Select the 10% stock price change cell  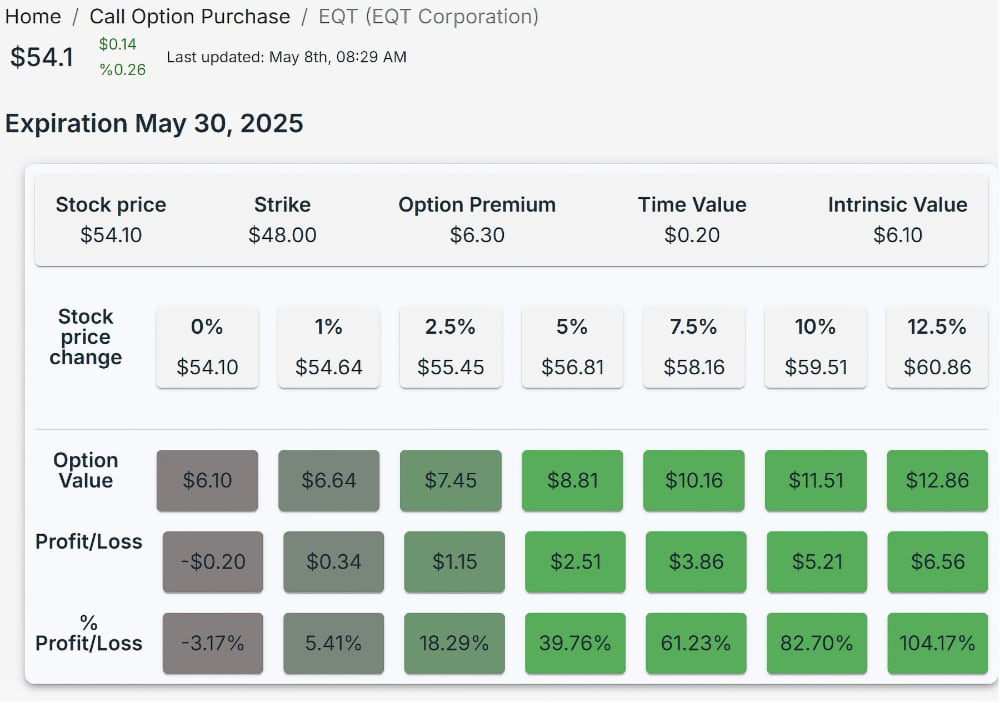(x=815, y=347)
